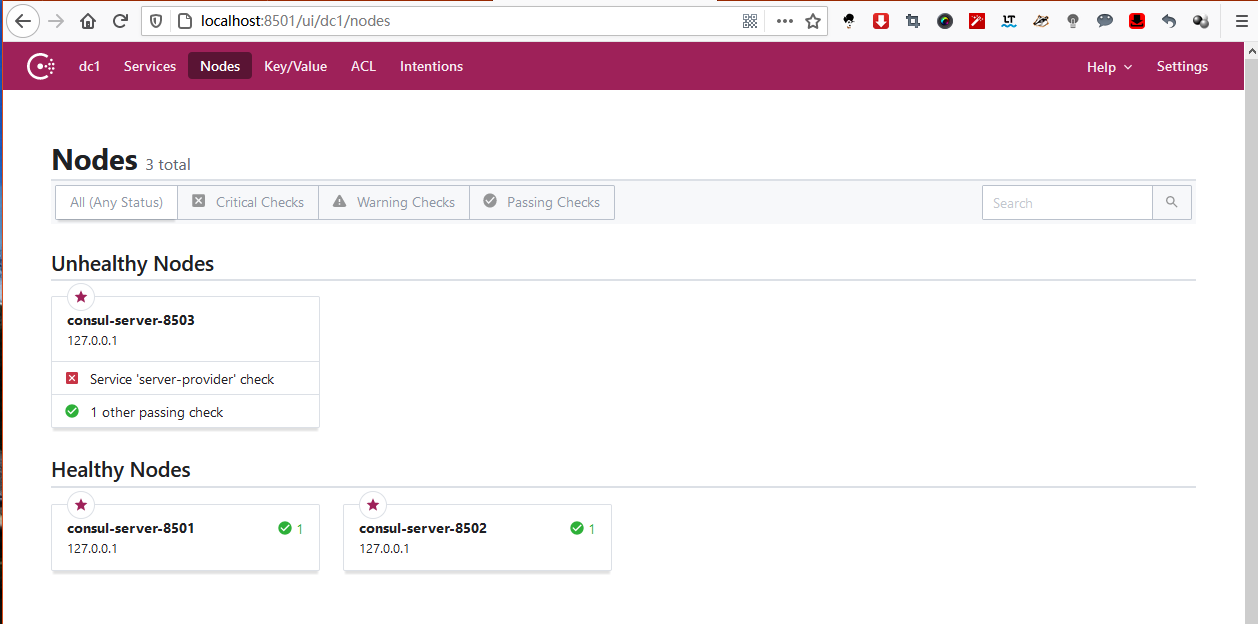1258x624 pixels.
Task: Open page actions three-dot menu
Action: point(784,21)
